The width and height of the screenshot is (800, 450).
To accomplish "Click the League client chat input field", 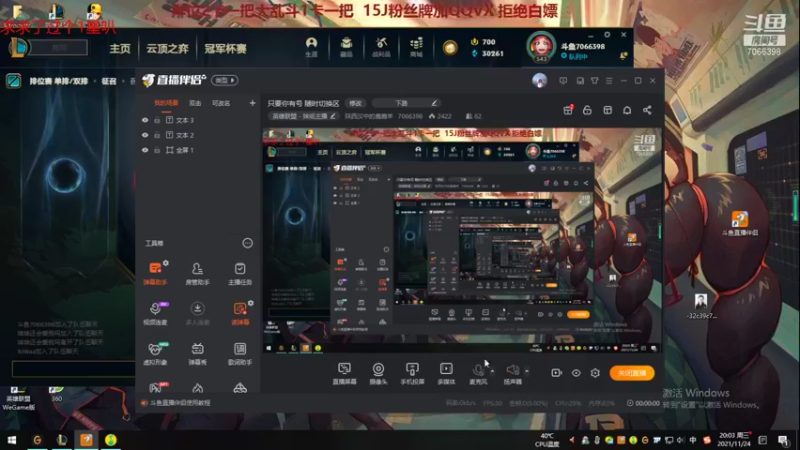I will pyautogui.click(x=73, y=368).
